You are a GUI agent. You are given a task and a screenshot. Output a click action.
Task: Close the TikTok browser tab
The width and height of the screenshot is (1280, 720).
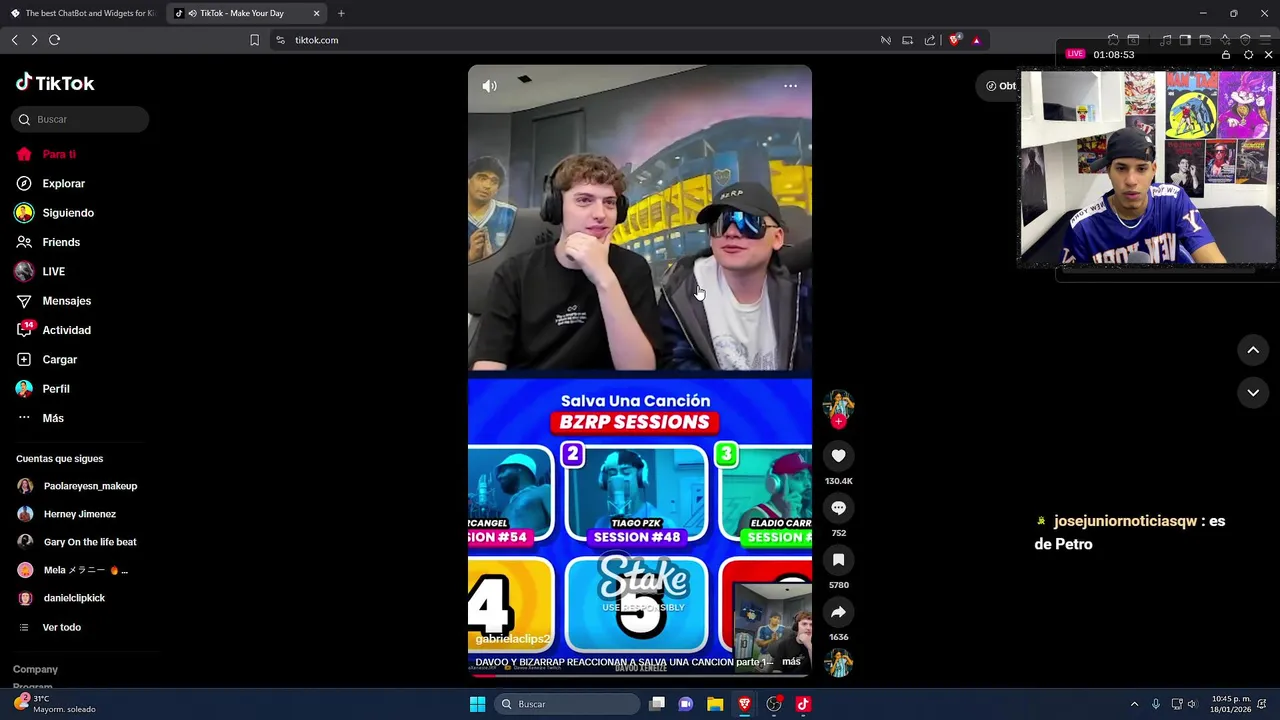317,13
